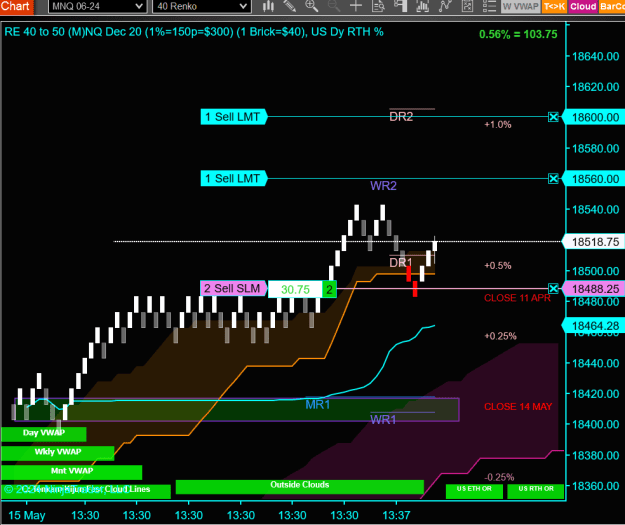Toggle the Wkly VWAP button
This screenshot has height=525, width=625.
coord(58,453)
